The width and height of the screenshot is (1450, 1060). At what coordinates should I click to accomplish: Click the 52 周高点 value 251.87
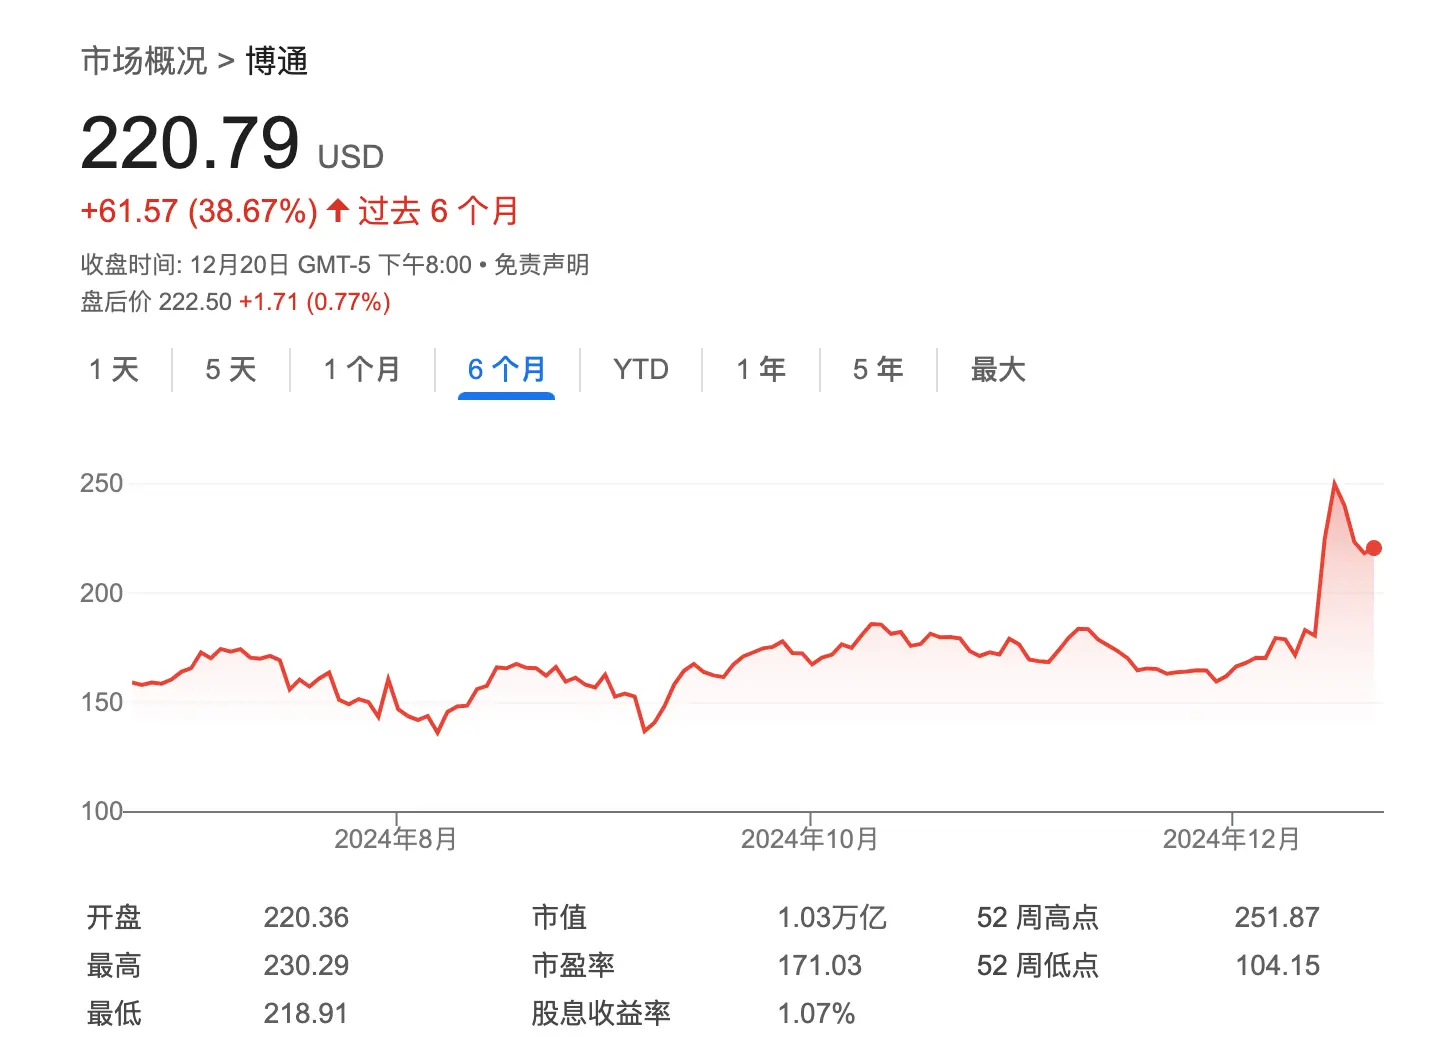(1277, 917)
